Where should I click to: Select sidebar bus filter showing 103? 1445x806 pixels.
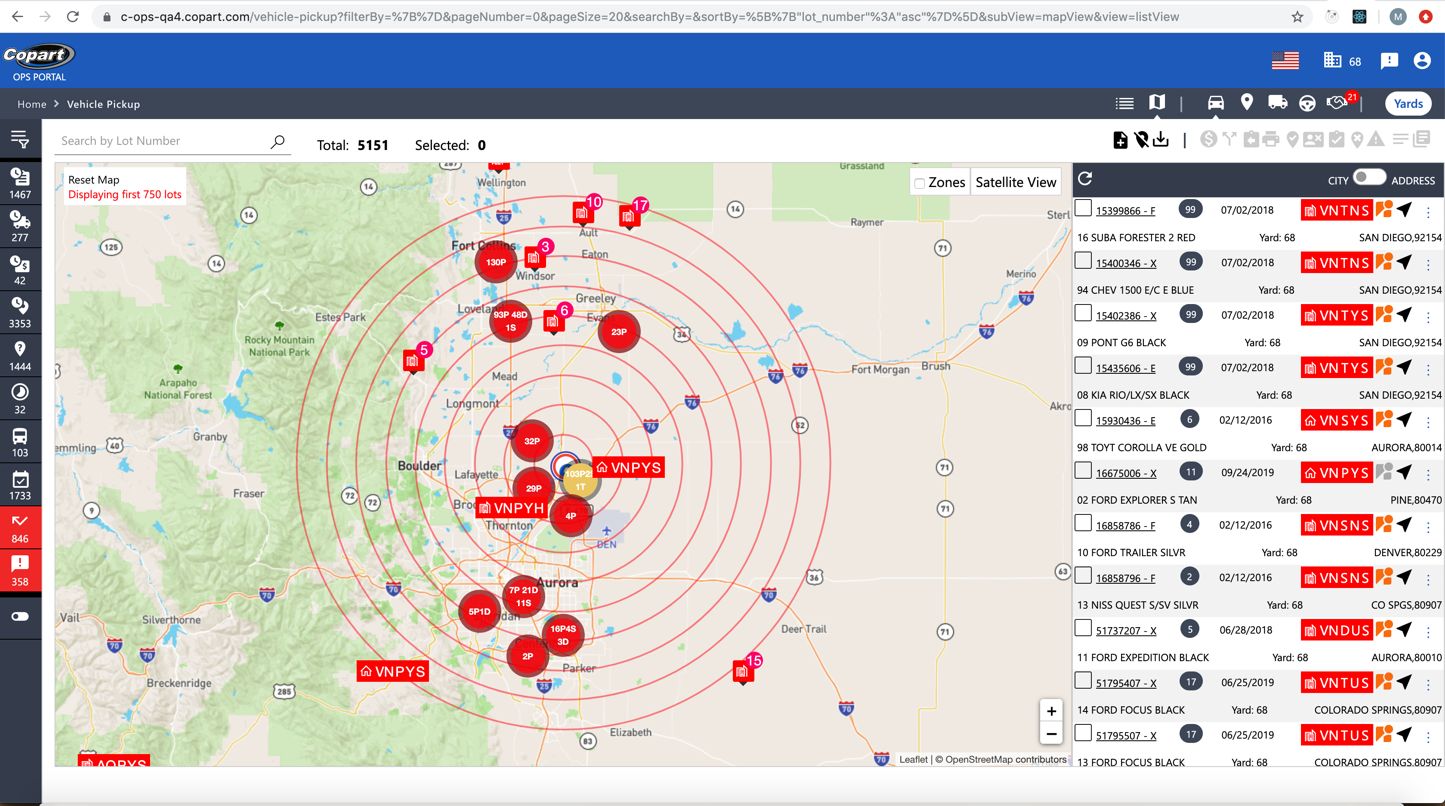click(20, 443)
